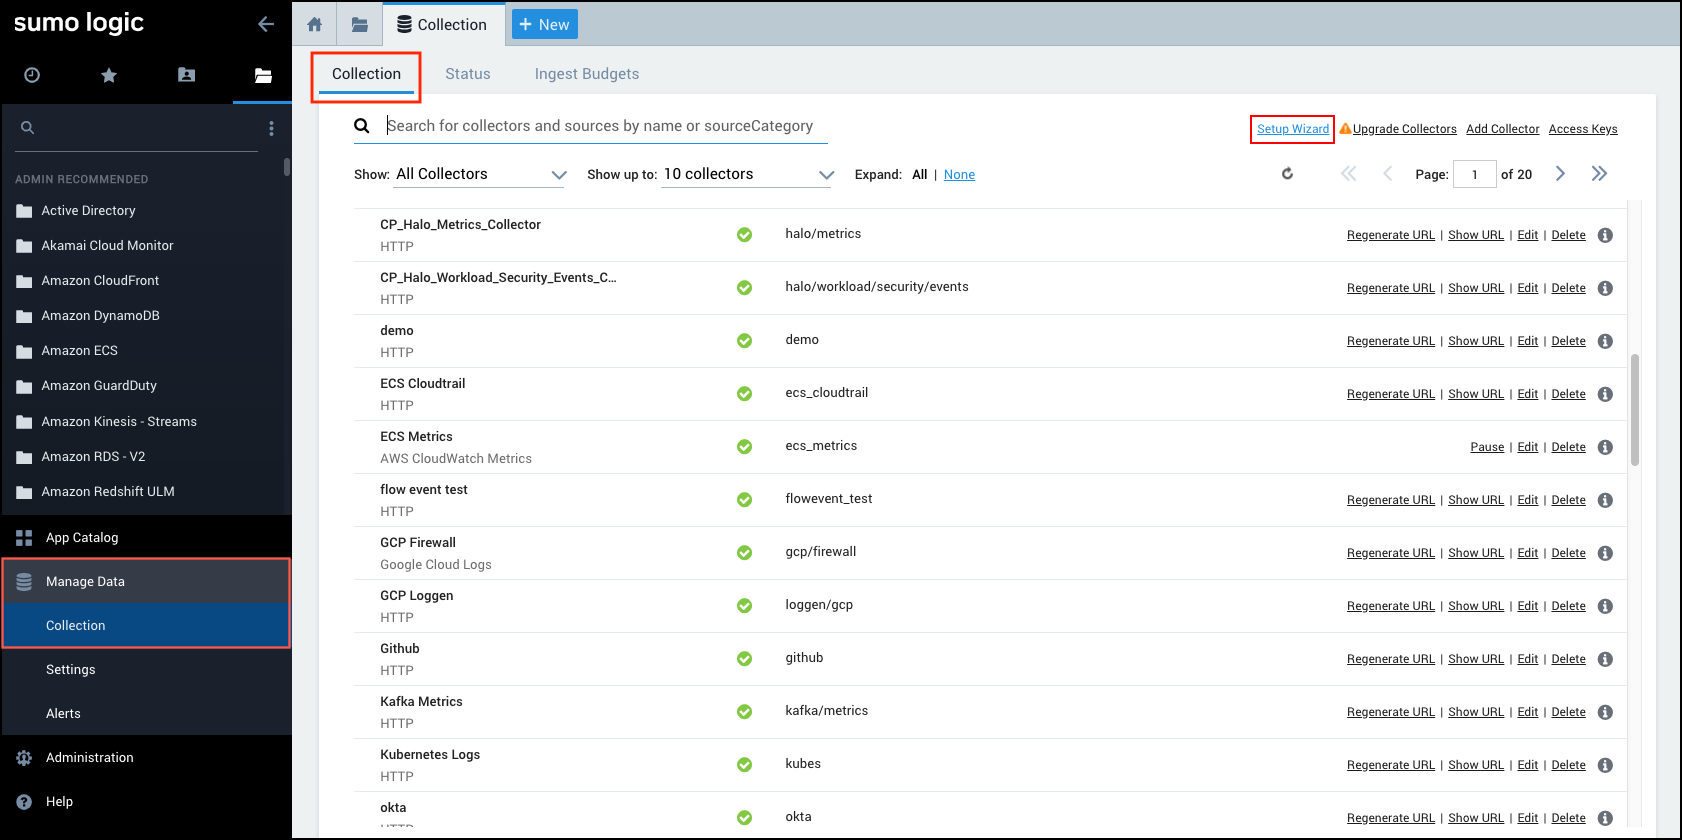1682x840 pixels.
Task: Pause the ECS Metrics source
Action: [1487, 447]
